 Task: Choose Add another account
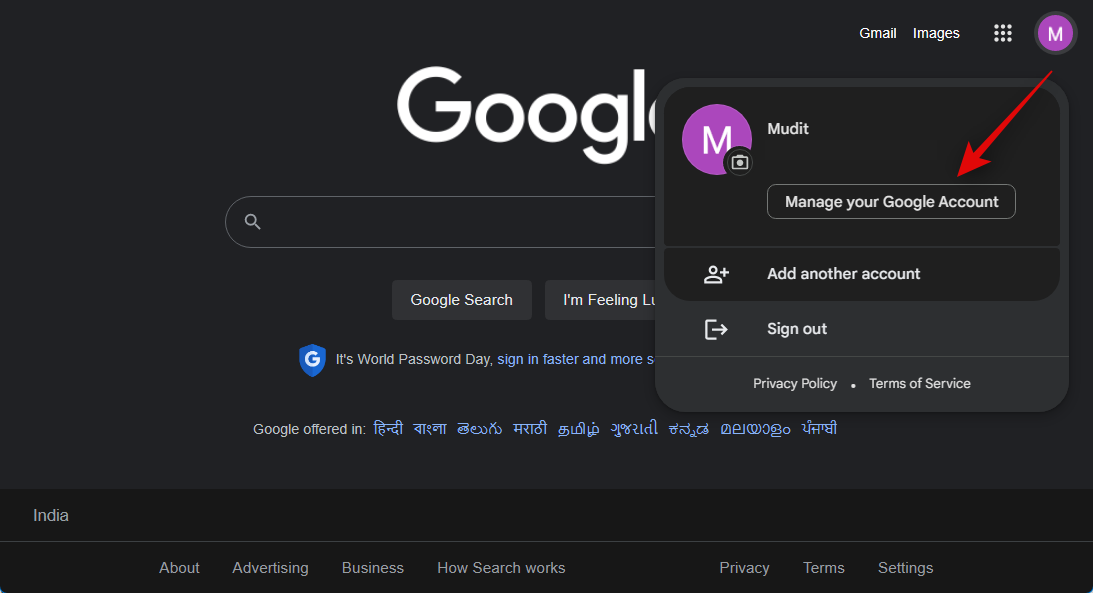[862, 274]
